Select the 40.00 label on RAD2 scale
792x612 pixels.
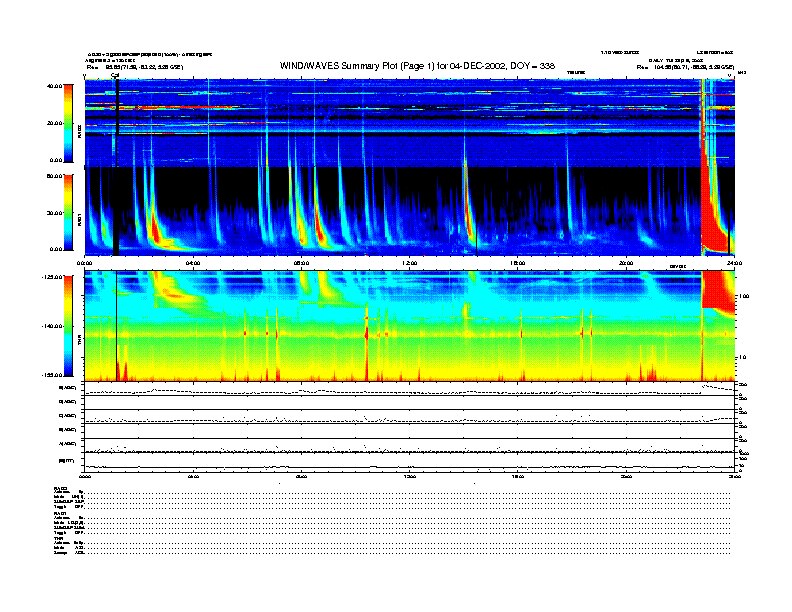pos(54,86)
